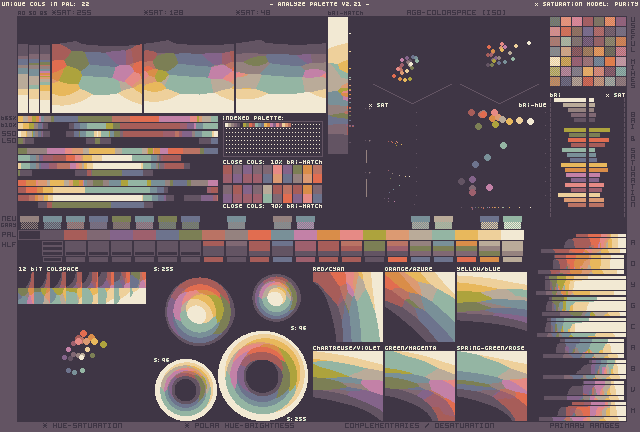
Task: Open the hue-brightness chart under %SAT:128
Action: pyautogui.click(x=189, y=77)
